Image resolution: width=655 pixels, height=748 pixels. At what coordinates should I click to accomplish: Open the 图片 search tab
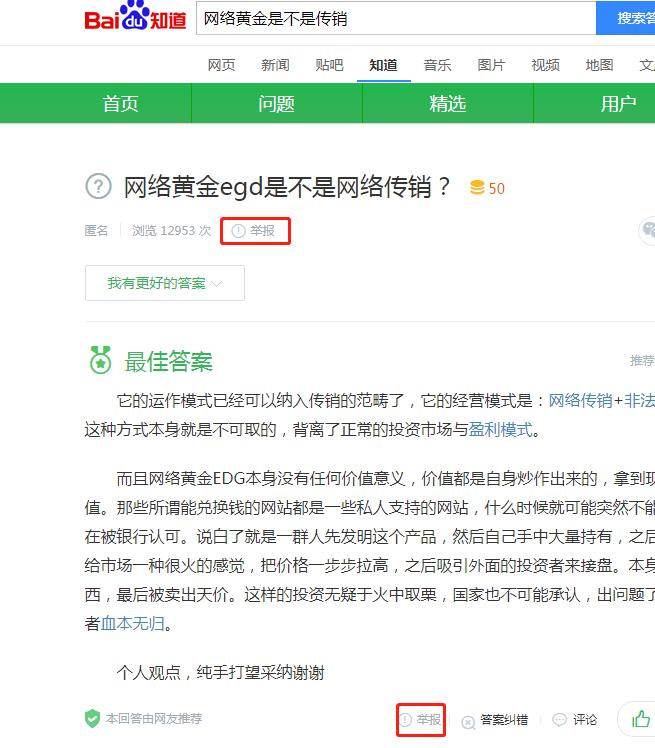(x=491, y=65)
